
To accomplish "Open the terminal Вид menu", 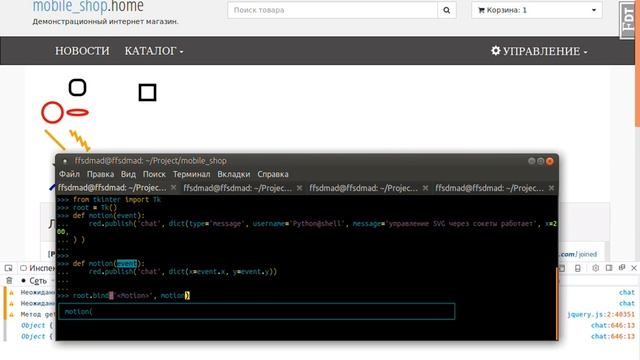I will 128,174.
